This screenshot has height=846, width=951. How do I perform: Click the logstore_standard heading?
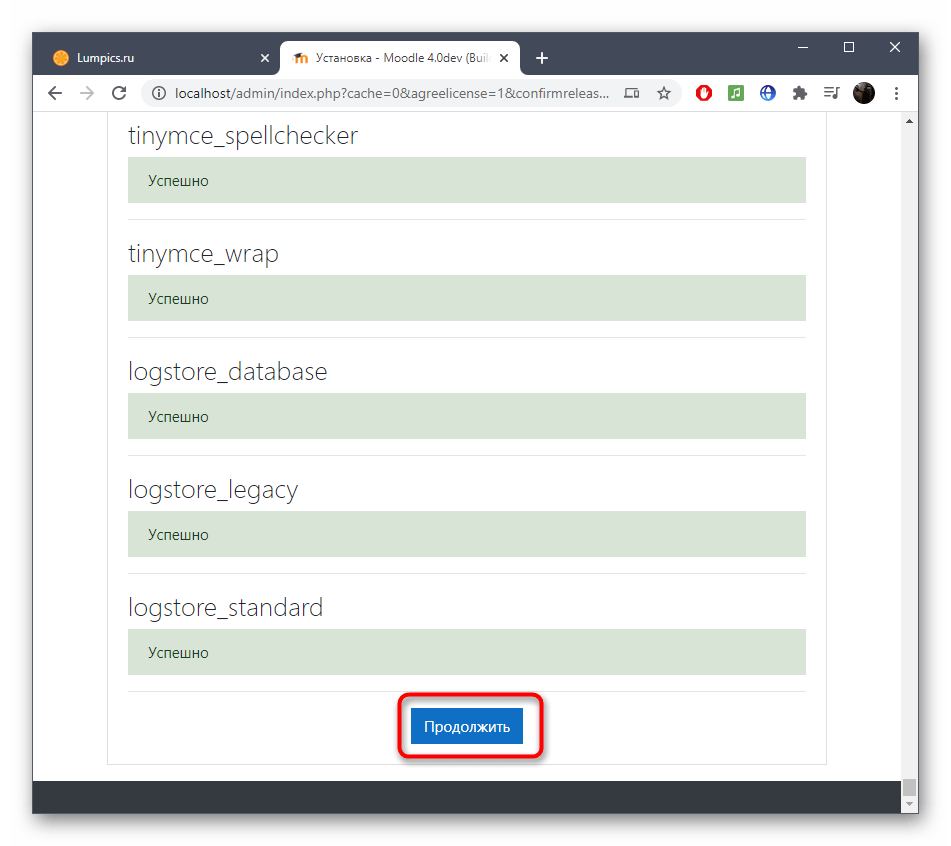(x=225, y=608)
